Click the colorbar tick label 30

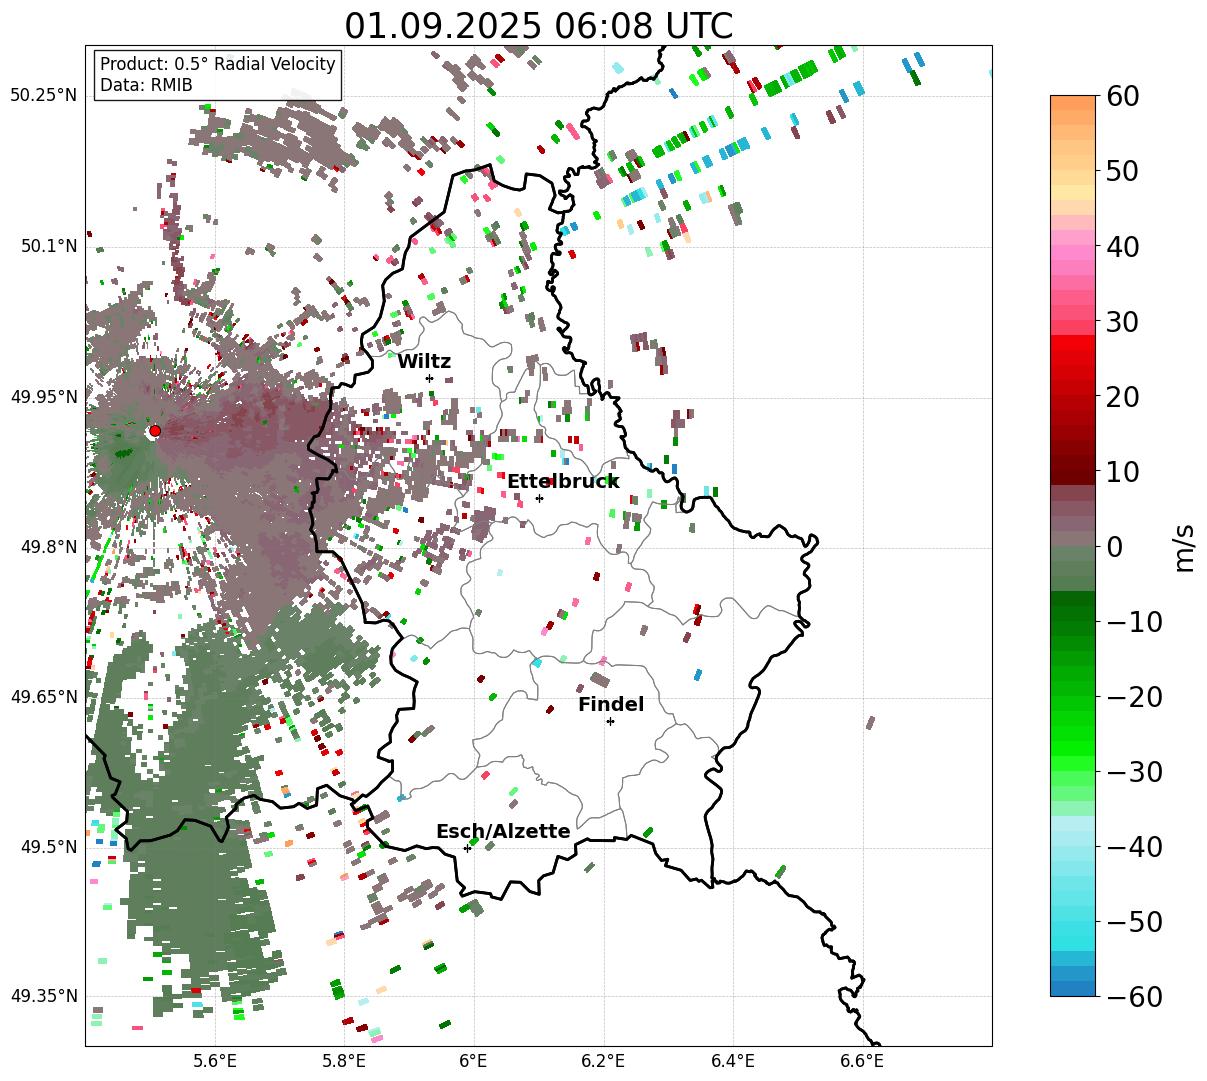(x=1122, y=321)
